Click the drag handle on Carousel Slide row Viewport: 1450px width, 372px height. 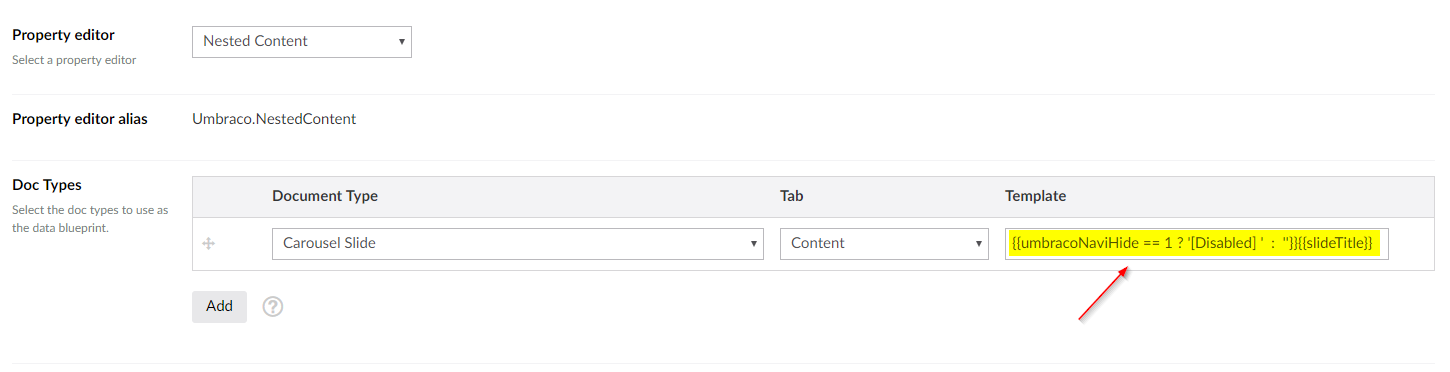(x=209, y=243)
